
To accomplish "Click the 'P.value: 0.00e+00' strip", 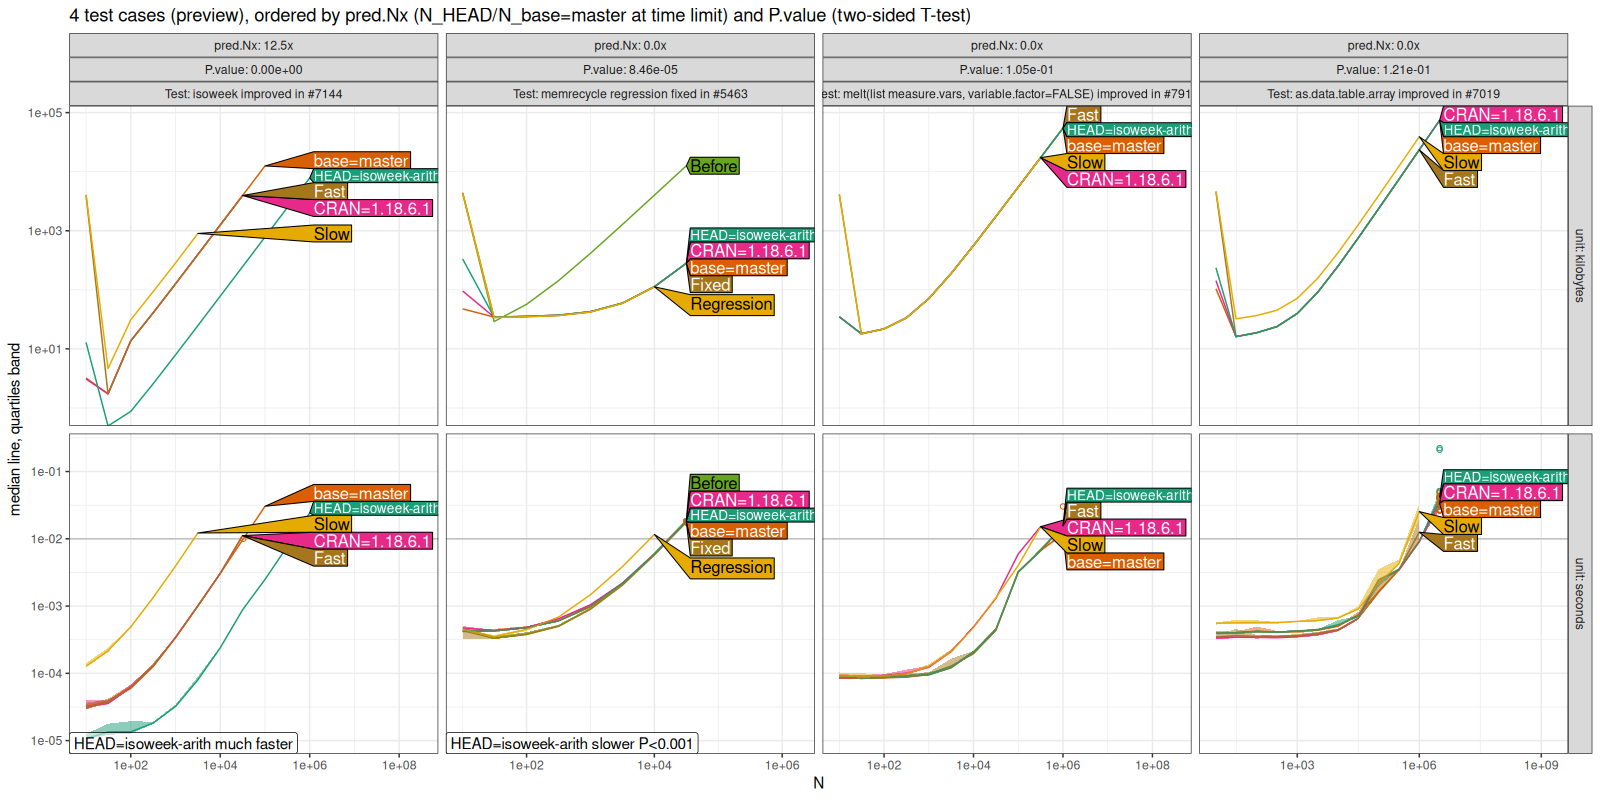I will click(x=253, y=70).
